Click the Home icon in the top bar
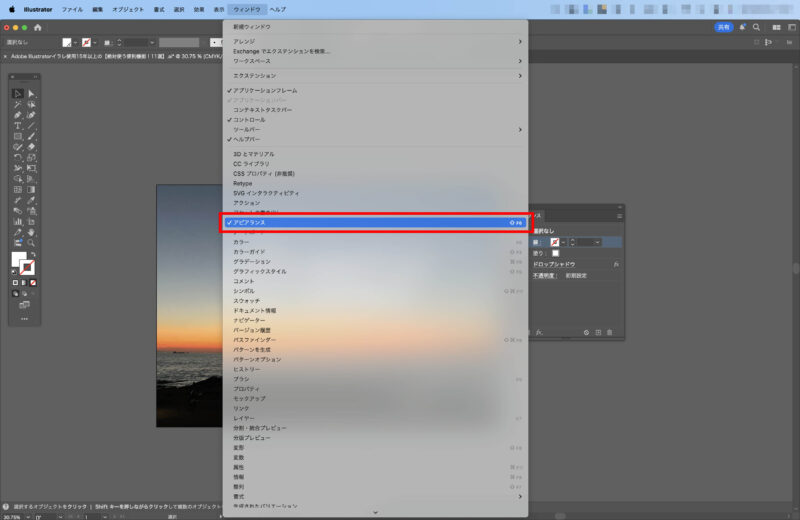800x520 pixels. [38, 27]
